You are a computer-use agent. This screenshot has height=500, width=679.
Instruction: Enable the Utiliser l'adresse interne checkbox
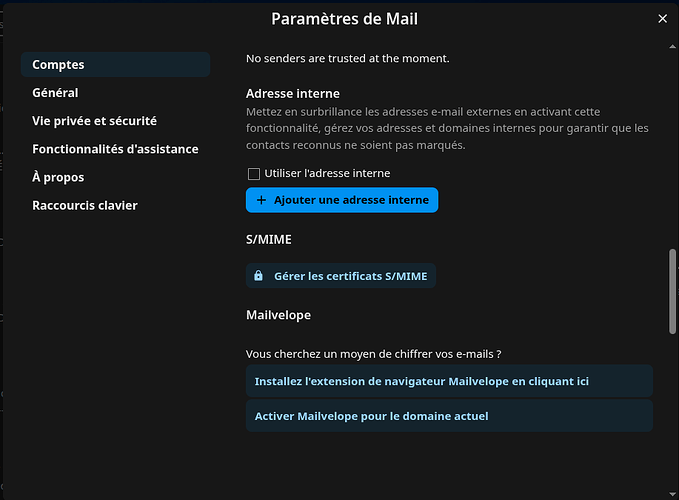[x=254, y=174]
